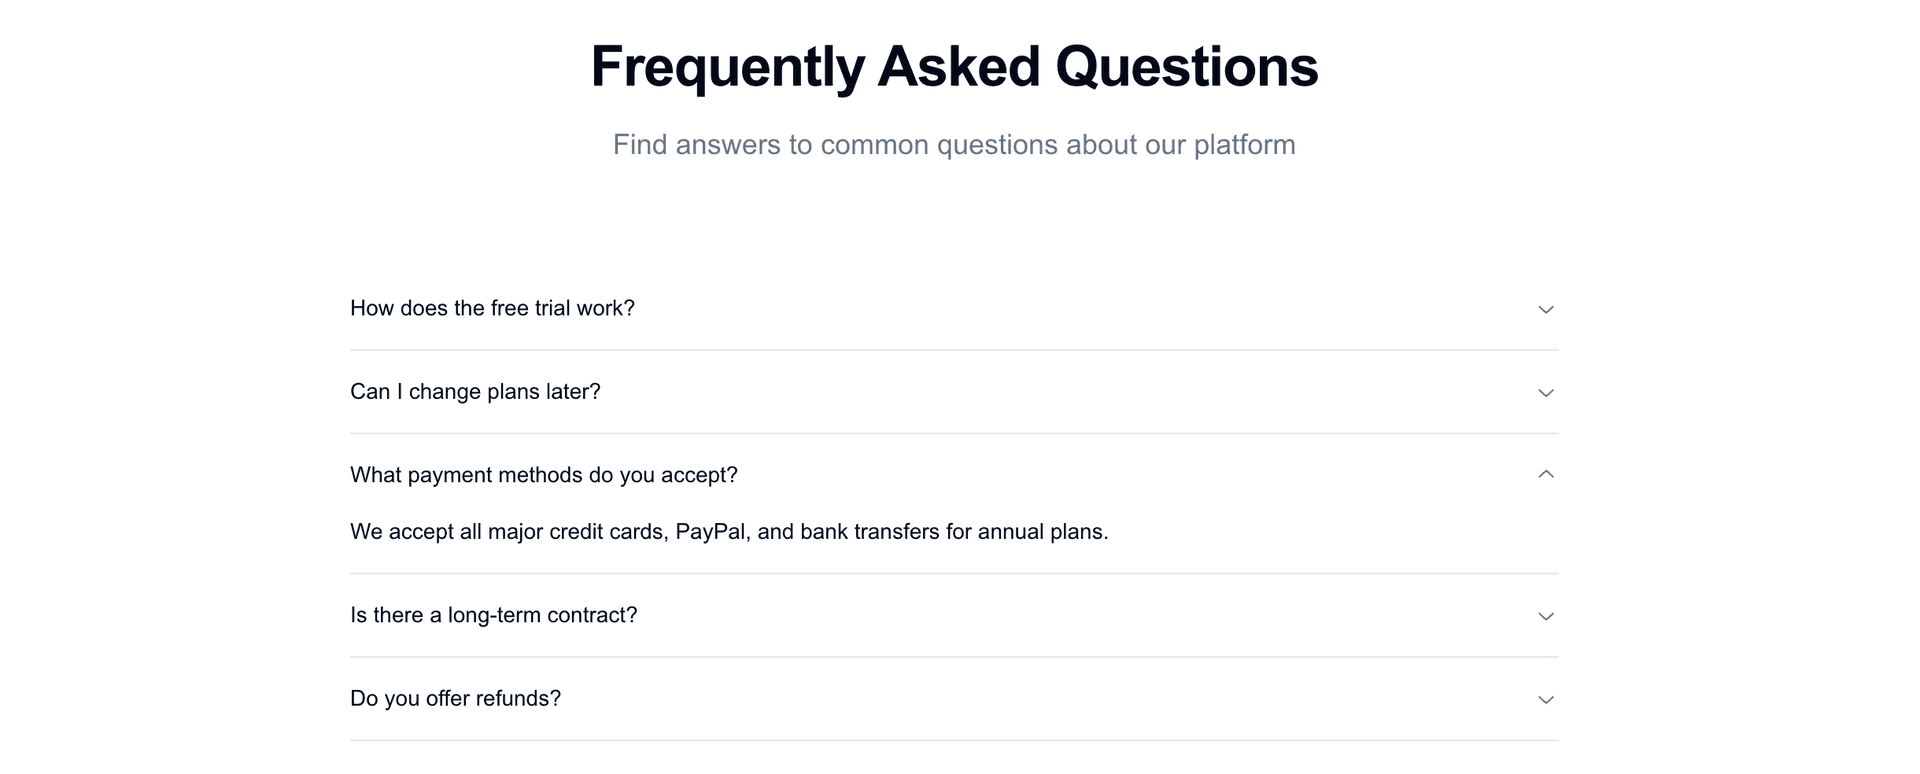
Task: Click the platform description subtitle text
Action: click(x=953, y=145)
